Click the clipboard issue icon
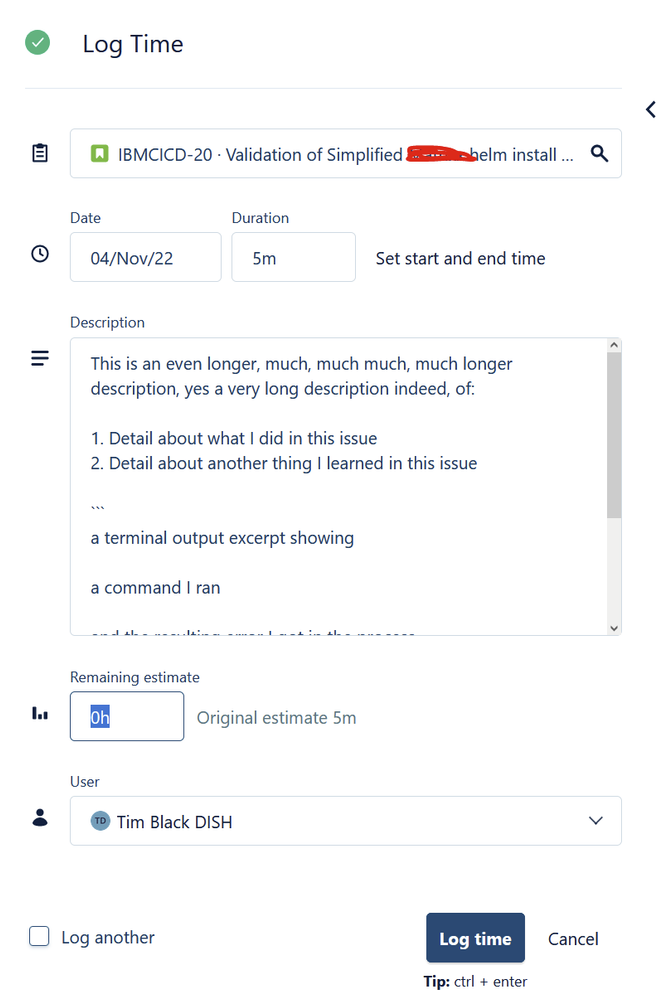 (40, 153)
